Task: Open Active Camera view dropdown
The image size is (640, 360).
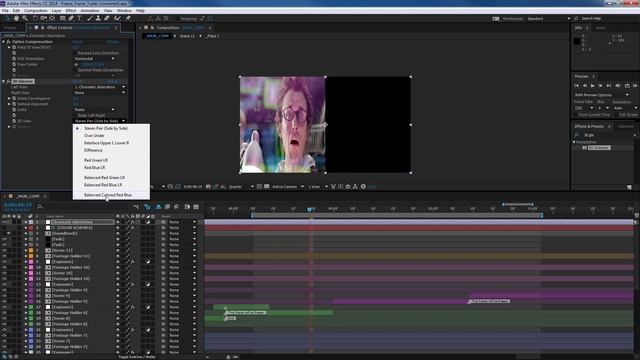Action: click(288, 187)
